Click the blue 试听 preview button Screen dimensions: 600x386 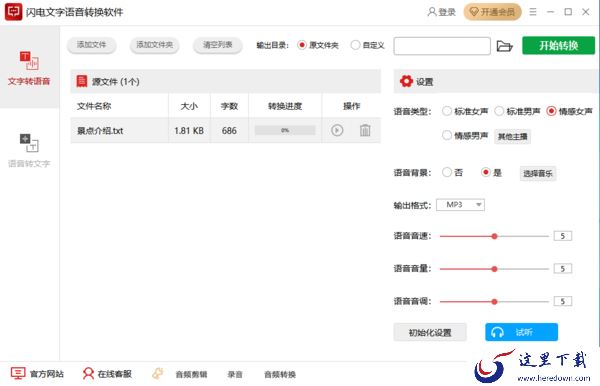(522, 332)
